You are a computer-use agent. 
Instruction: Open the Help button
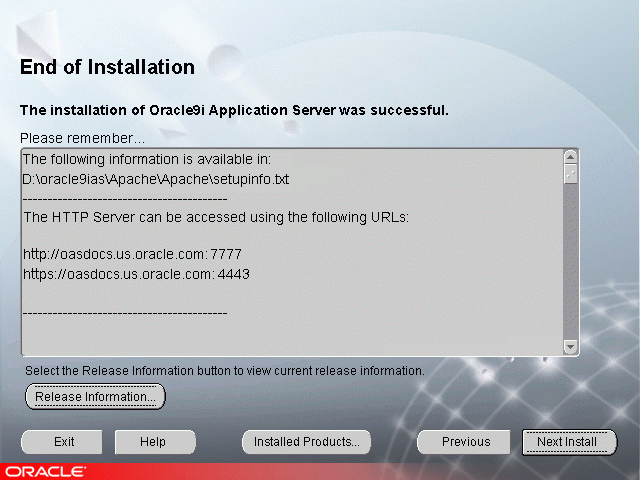coord(155,442)
